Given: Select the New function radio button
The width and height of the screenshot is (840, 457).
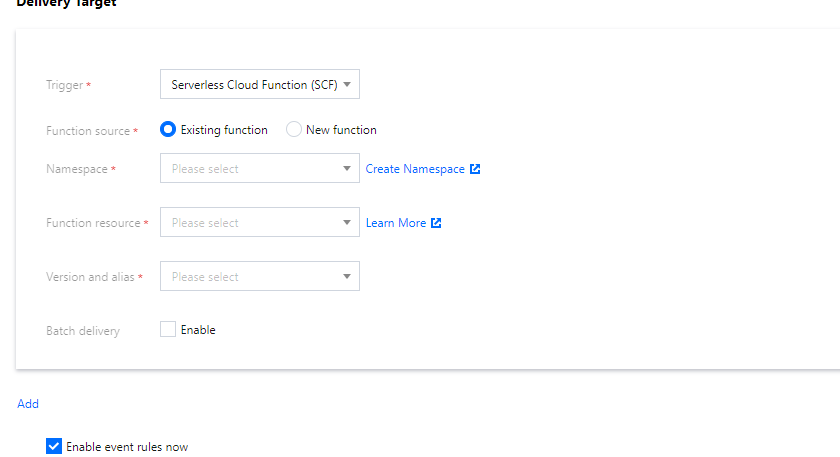Looking at the screenshot, I should click(294, 130).
